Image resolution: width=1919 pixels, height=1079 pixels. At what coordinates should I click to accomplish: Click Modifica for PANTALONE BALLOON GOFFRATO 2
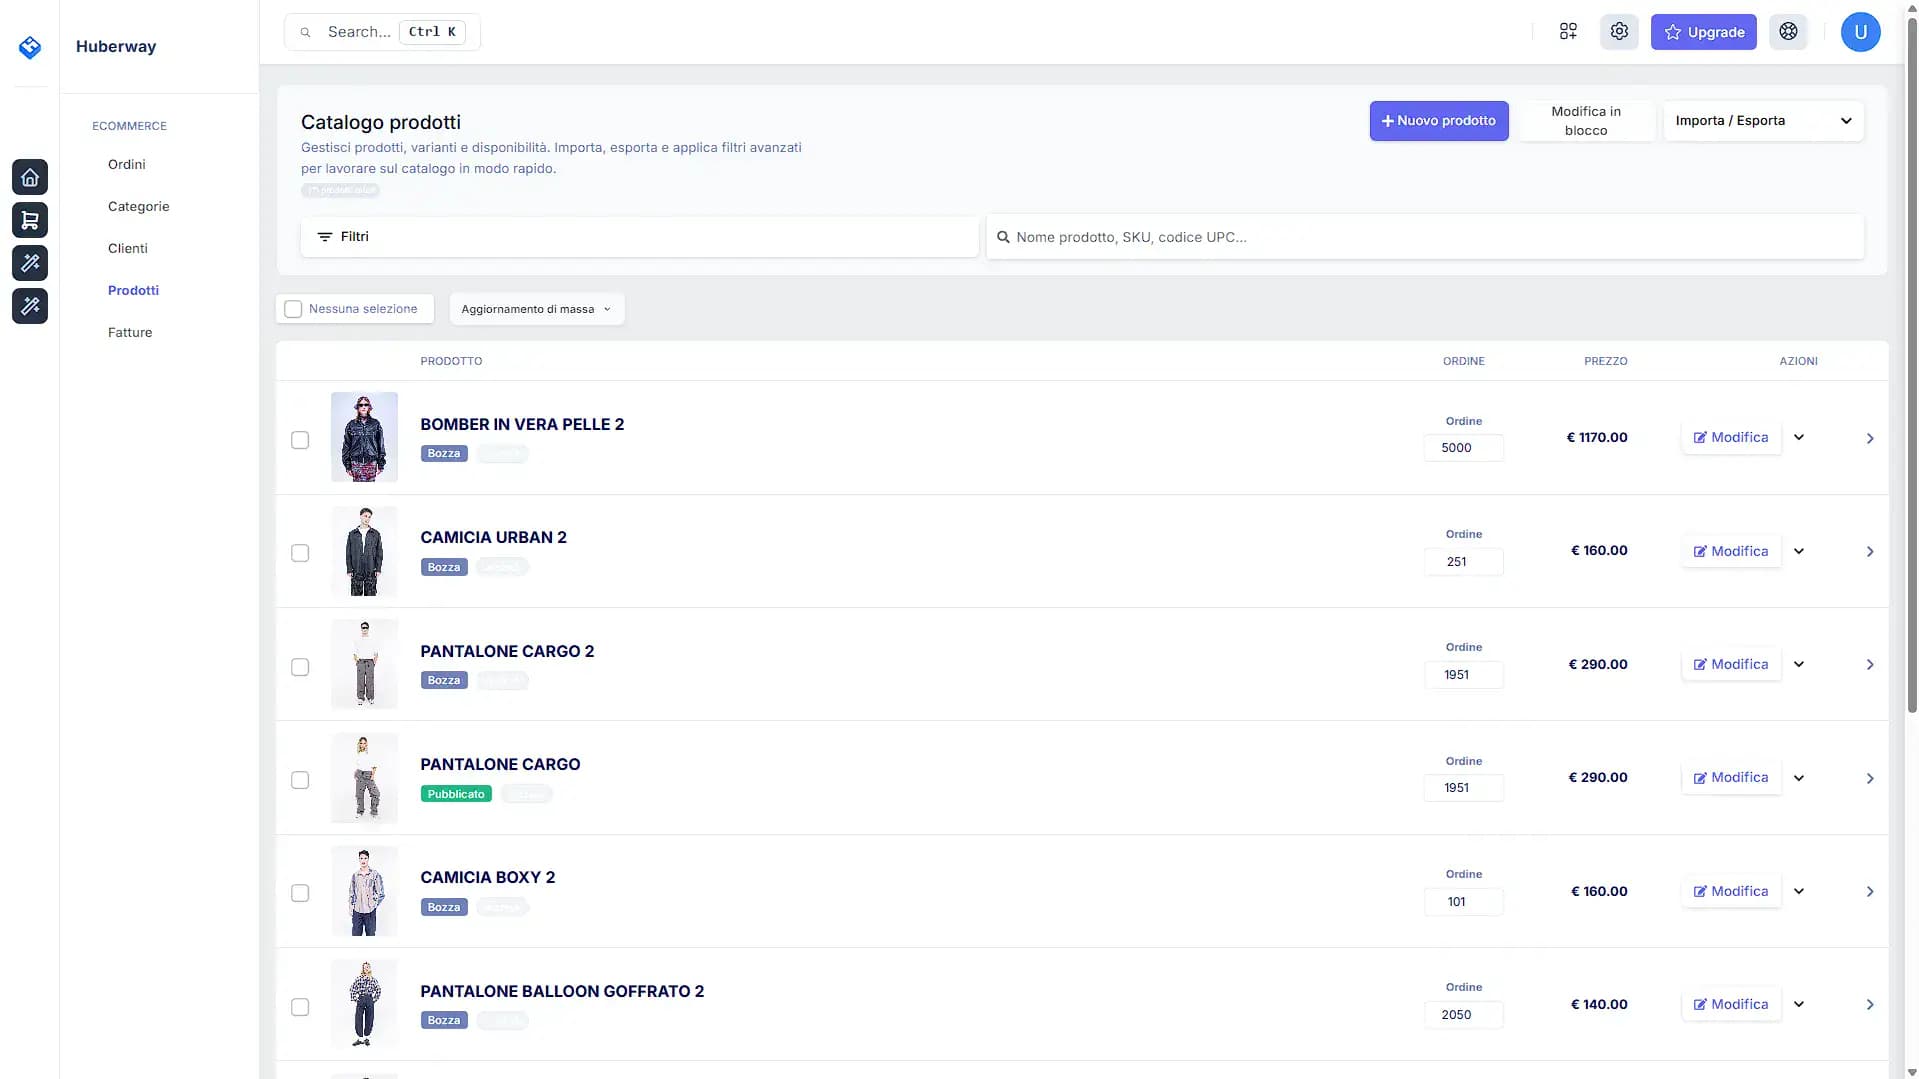1730,1004
